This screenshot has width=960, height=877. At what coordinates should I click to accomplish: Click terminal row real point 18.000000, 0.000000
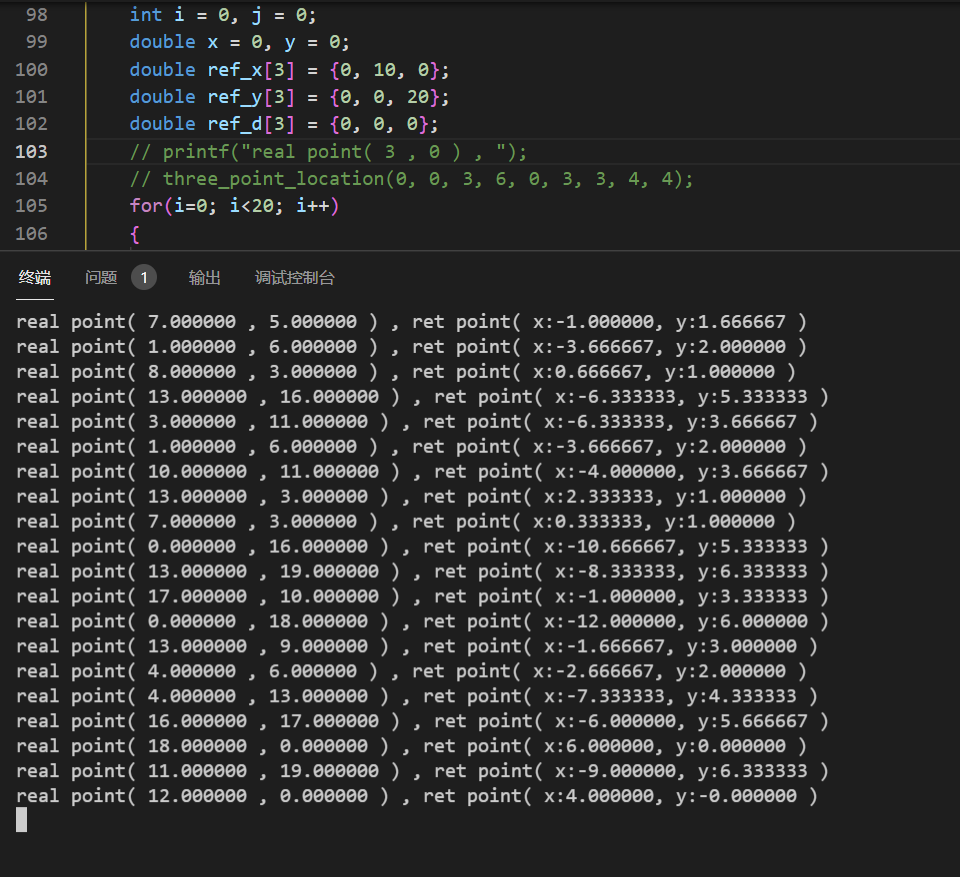411,747
